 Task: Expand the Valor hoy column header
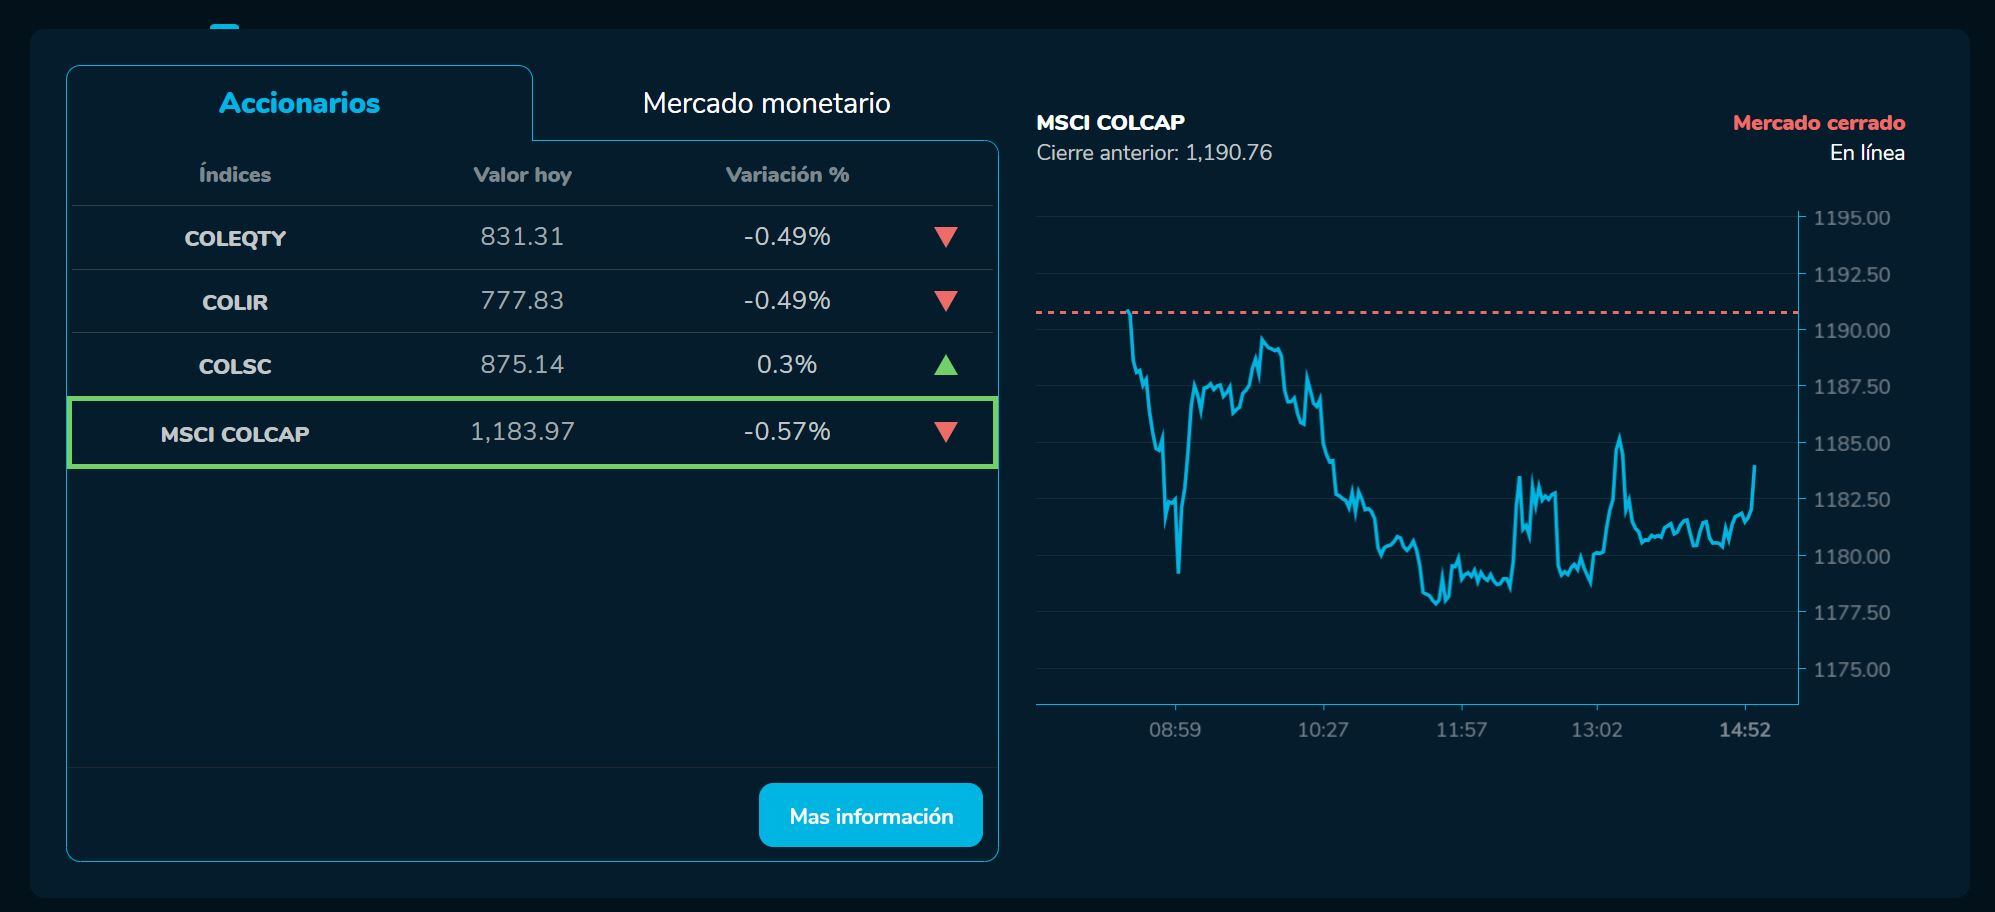coord(521,174)
